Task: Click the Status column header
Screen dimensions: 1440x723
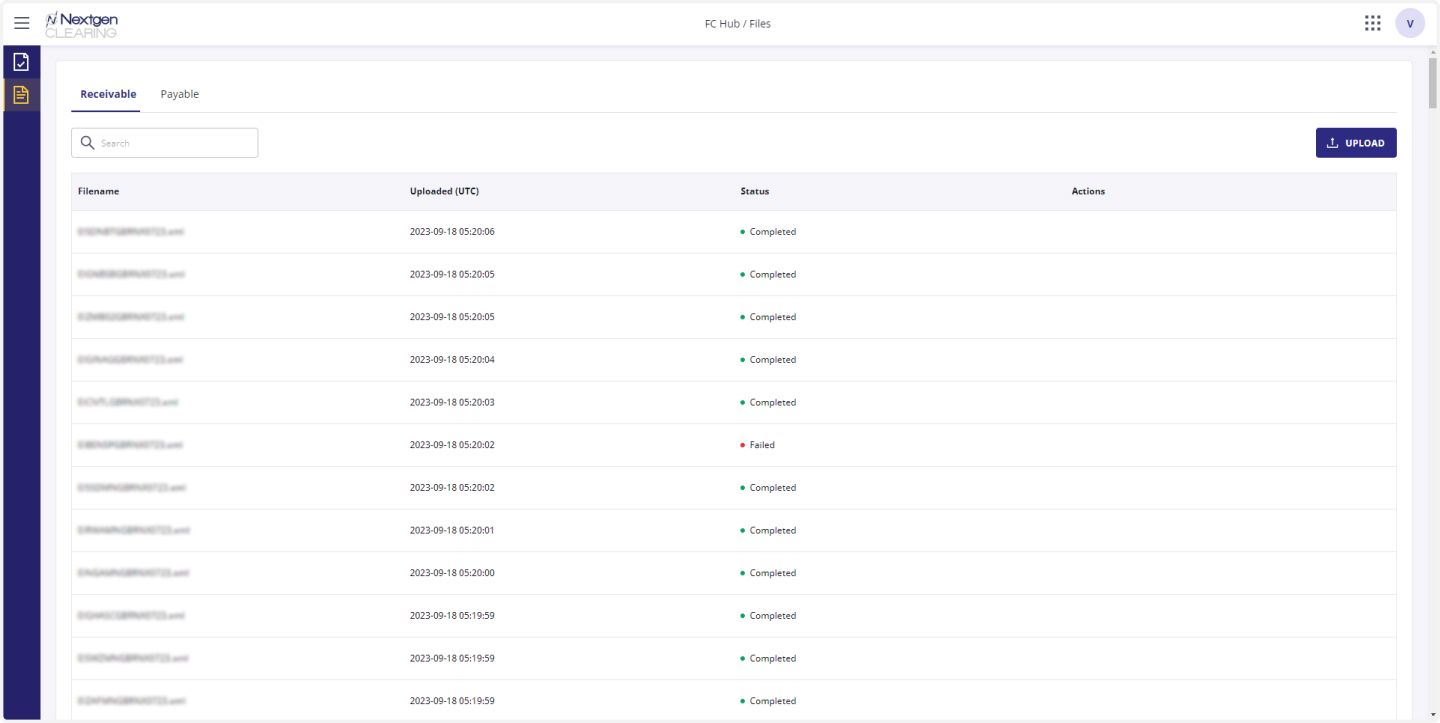Action: (755, 191)
